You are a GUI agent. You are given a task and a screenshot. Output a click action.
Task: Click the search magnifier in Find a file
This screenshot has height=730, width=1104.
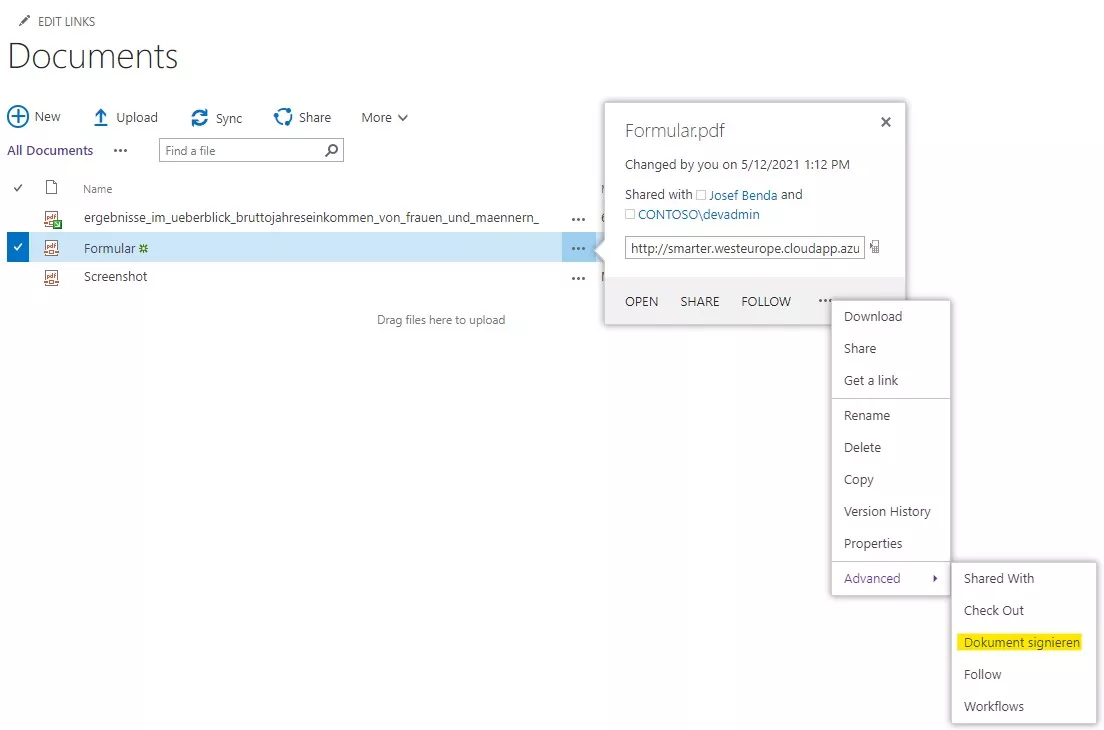[332, 149]
